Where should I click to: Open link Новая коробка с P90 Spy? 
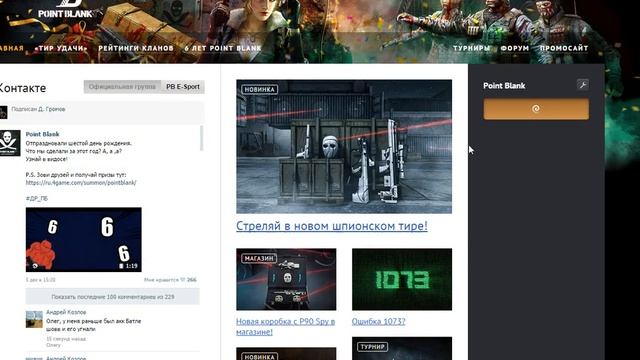pos(286,327)
